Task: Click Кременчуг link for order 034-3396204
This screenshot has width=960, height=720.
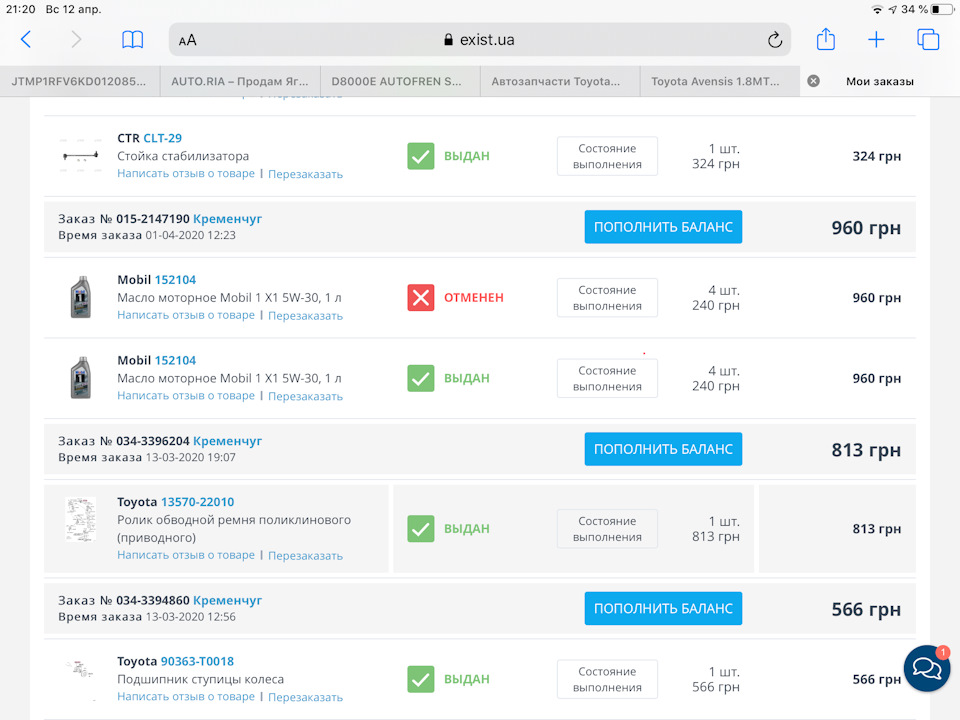Action: click(x=227, y=441)
